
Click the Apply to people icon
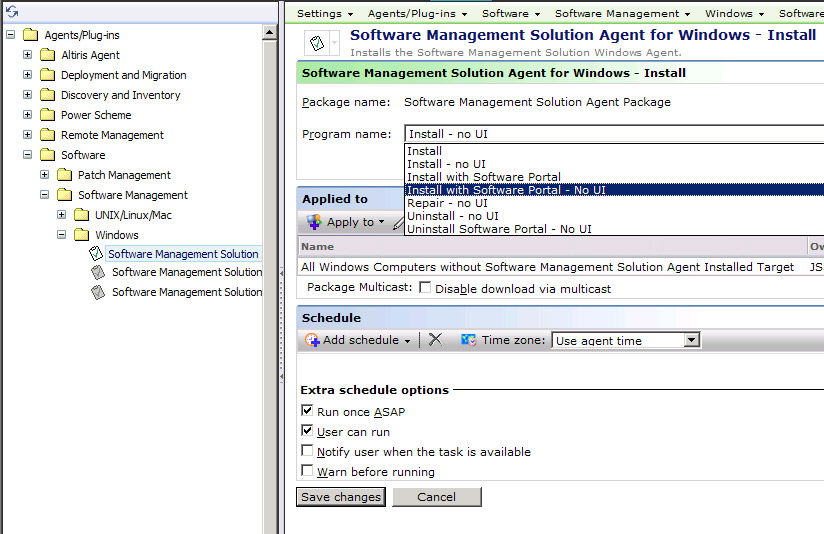pos(314,222)
